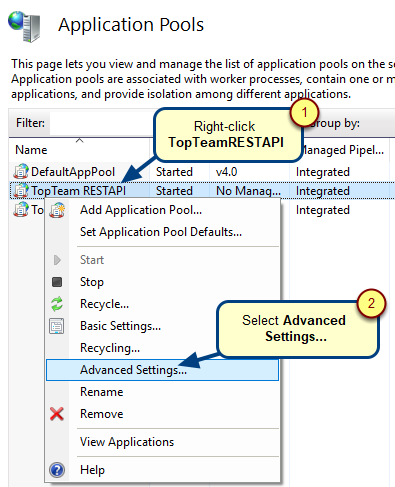The image size is (395, 487).
Task: Select the DefaultAppPool row name
Action: click(x=73, y=172)
